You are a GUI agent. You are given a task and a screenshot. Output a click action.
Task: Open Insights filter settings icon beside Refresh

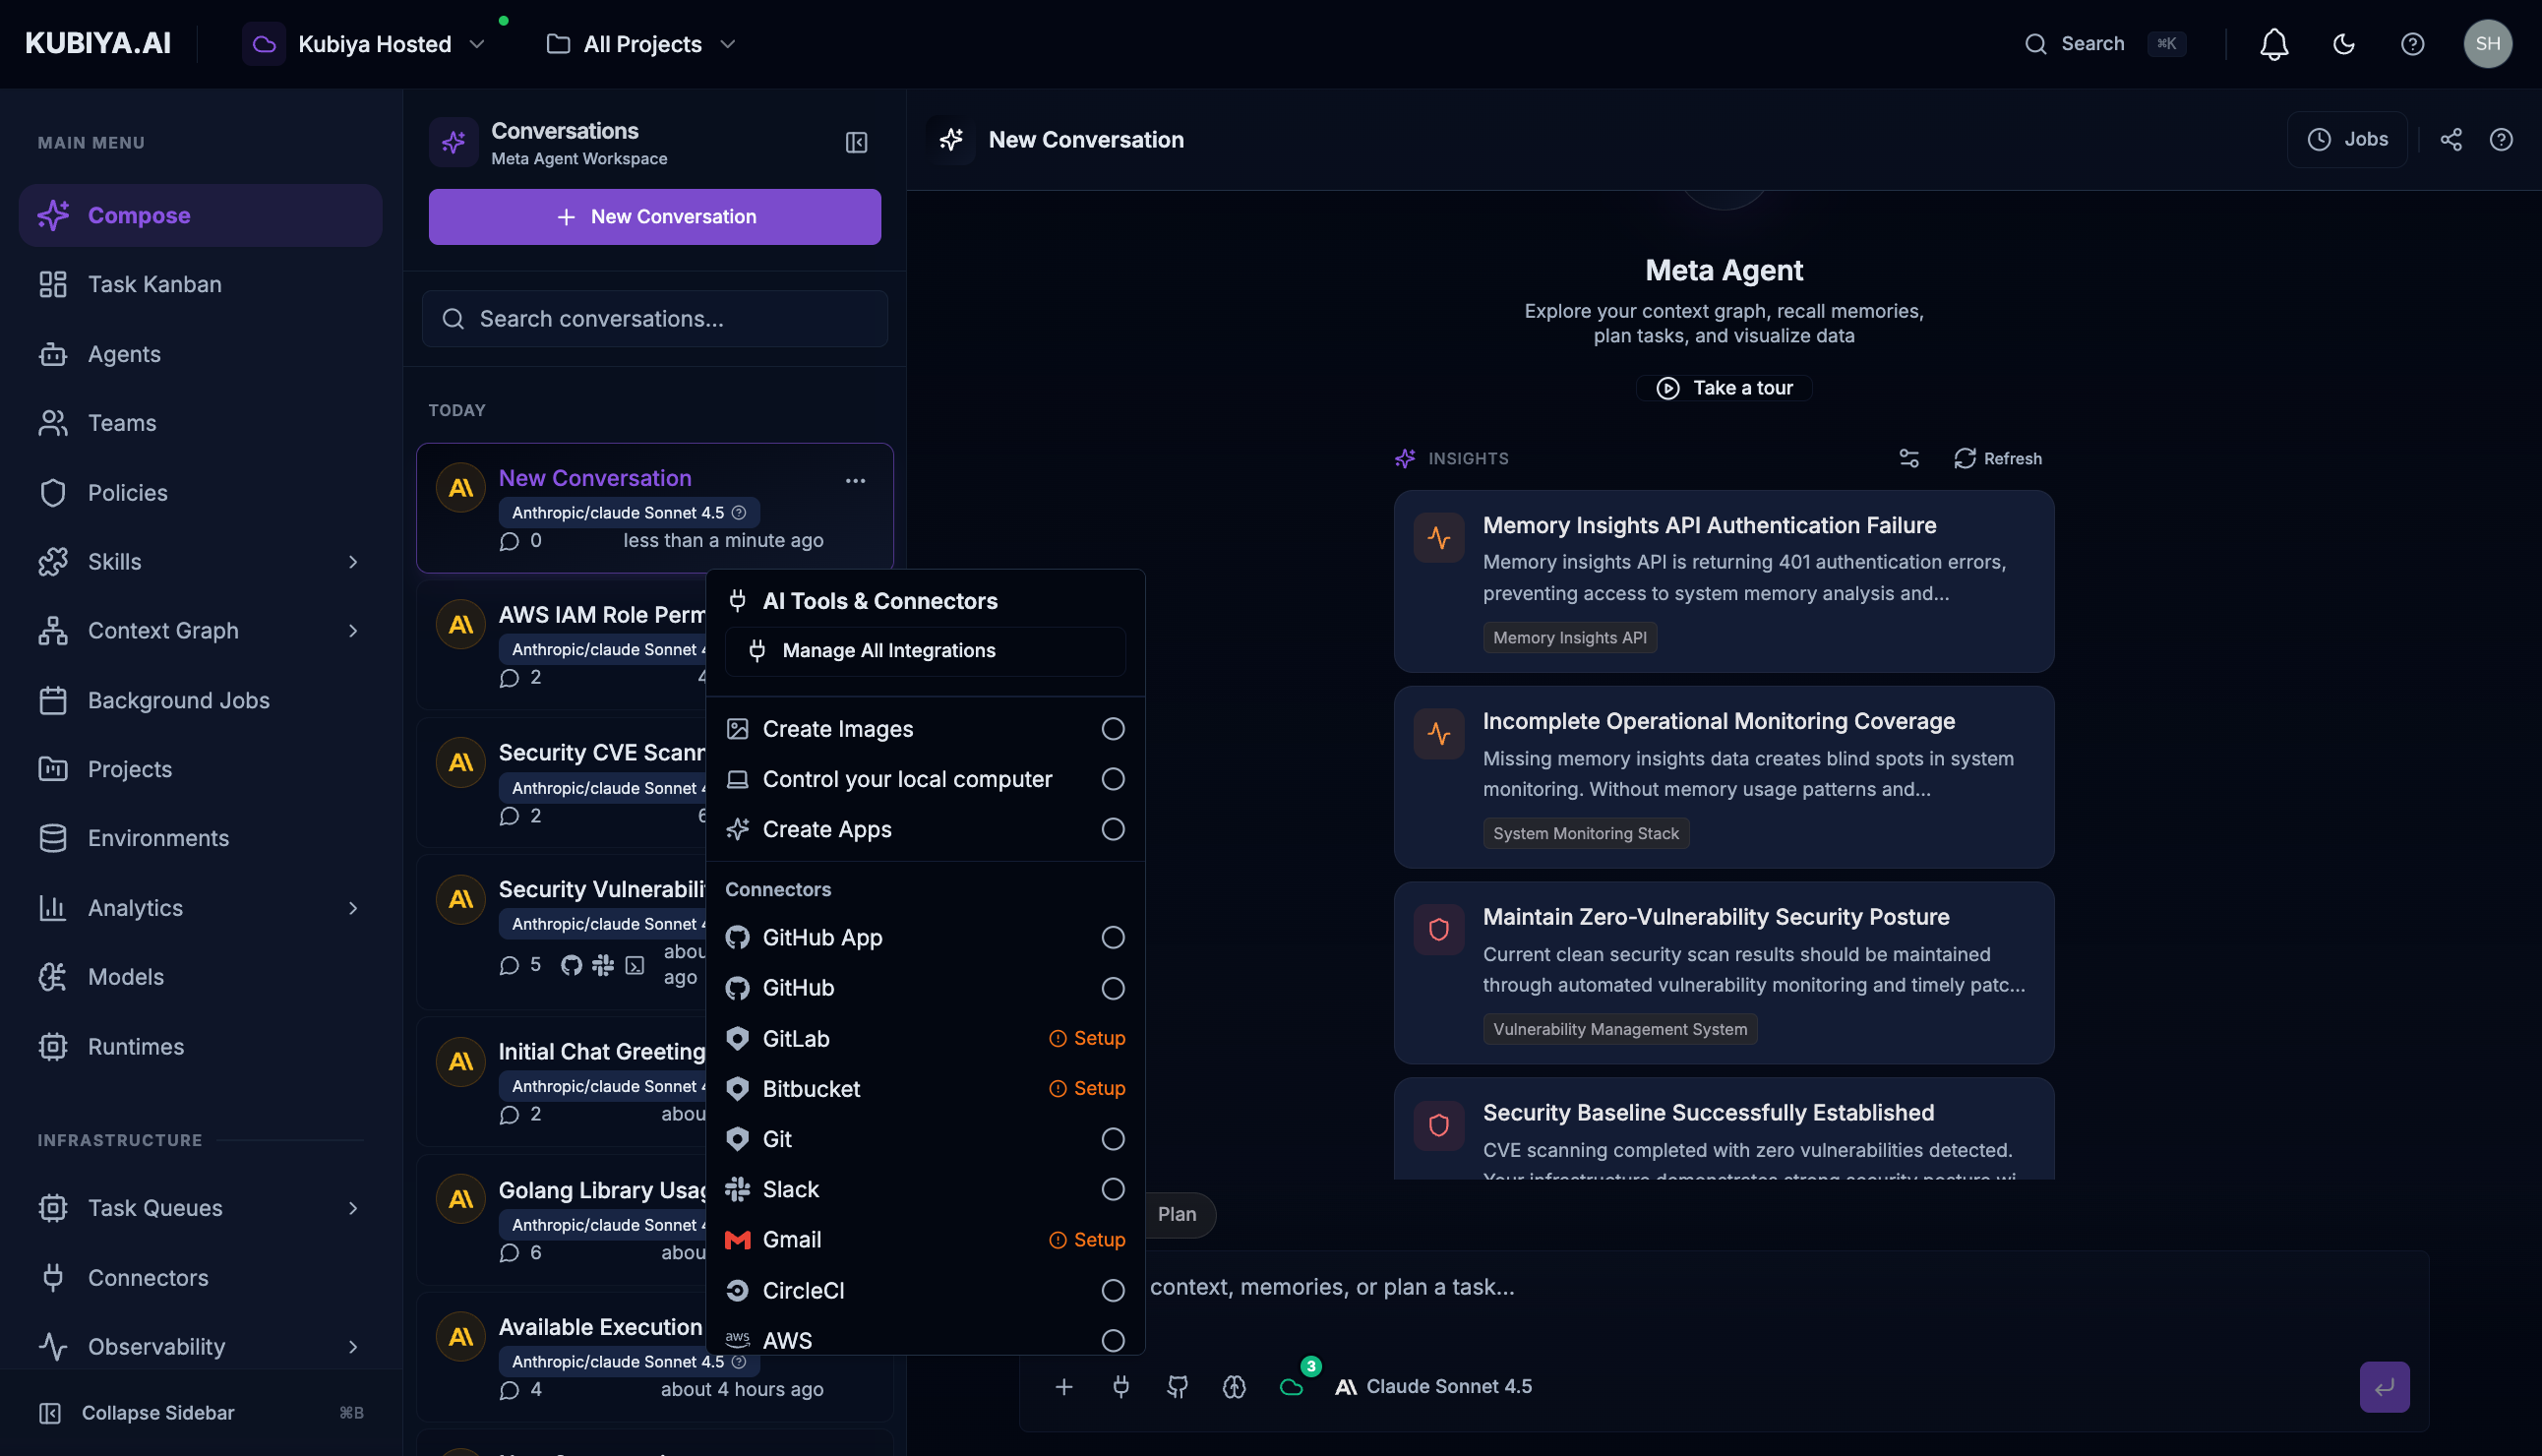1908,458
